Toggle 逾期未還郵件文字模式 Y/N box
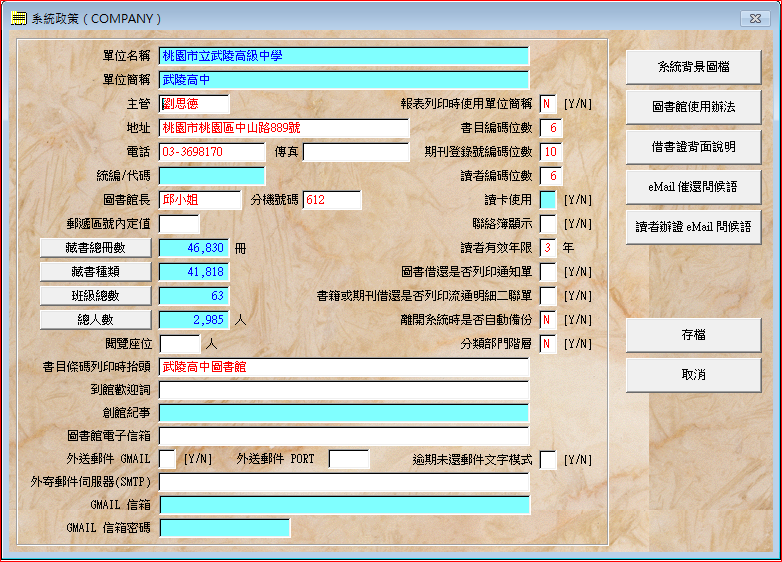782x562 pixels. [548, 459]
